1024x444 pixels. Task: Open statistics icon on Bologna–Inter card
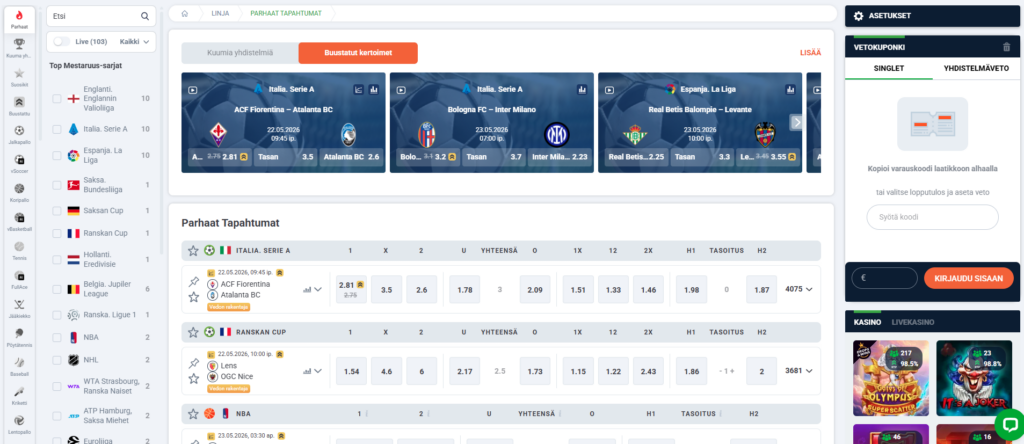pyautogui.click(x=582, y=89)
